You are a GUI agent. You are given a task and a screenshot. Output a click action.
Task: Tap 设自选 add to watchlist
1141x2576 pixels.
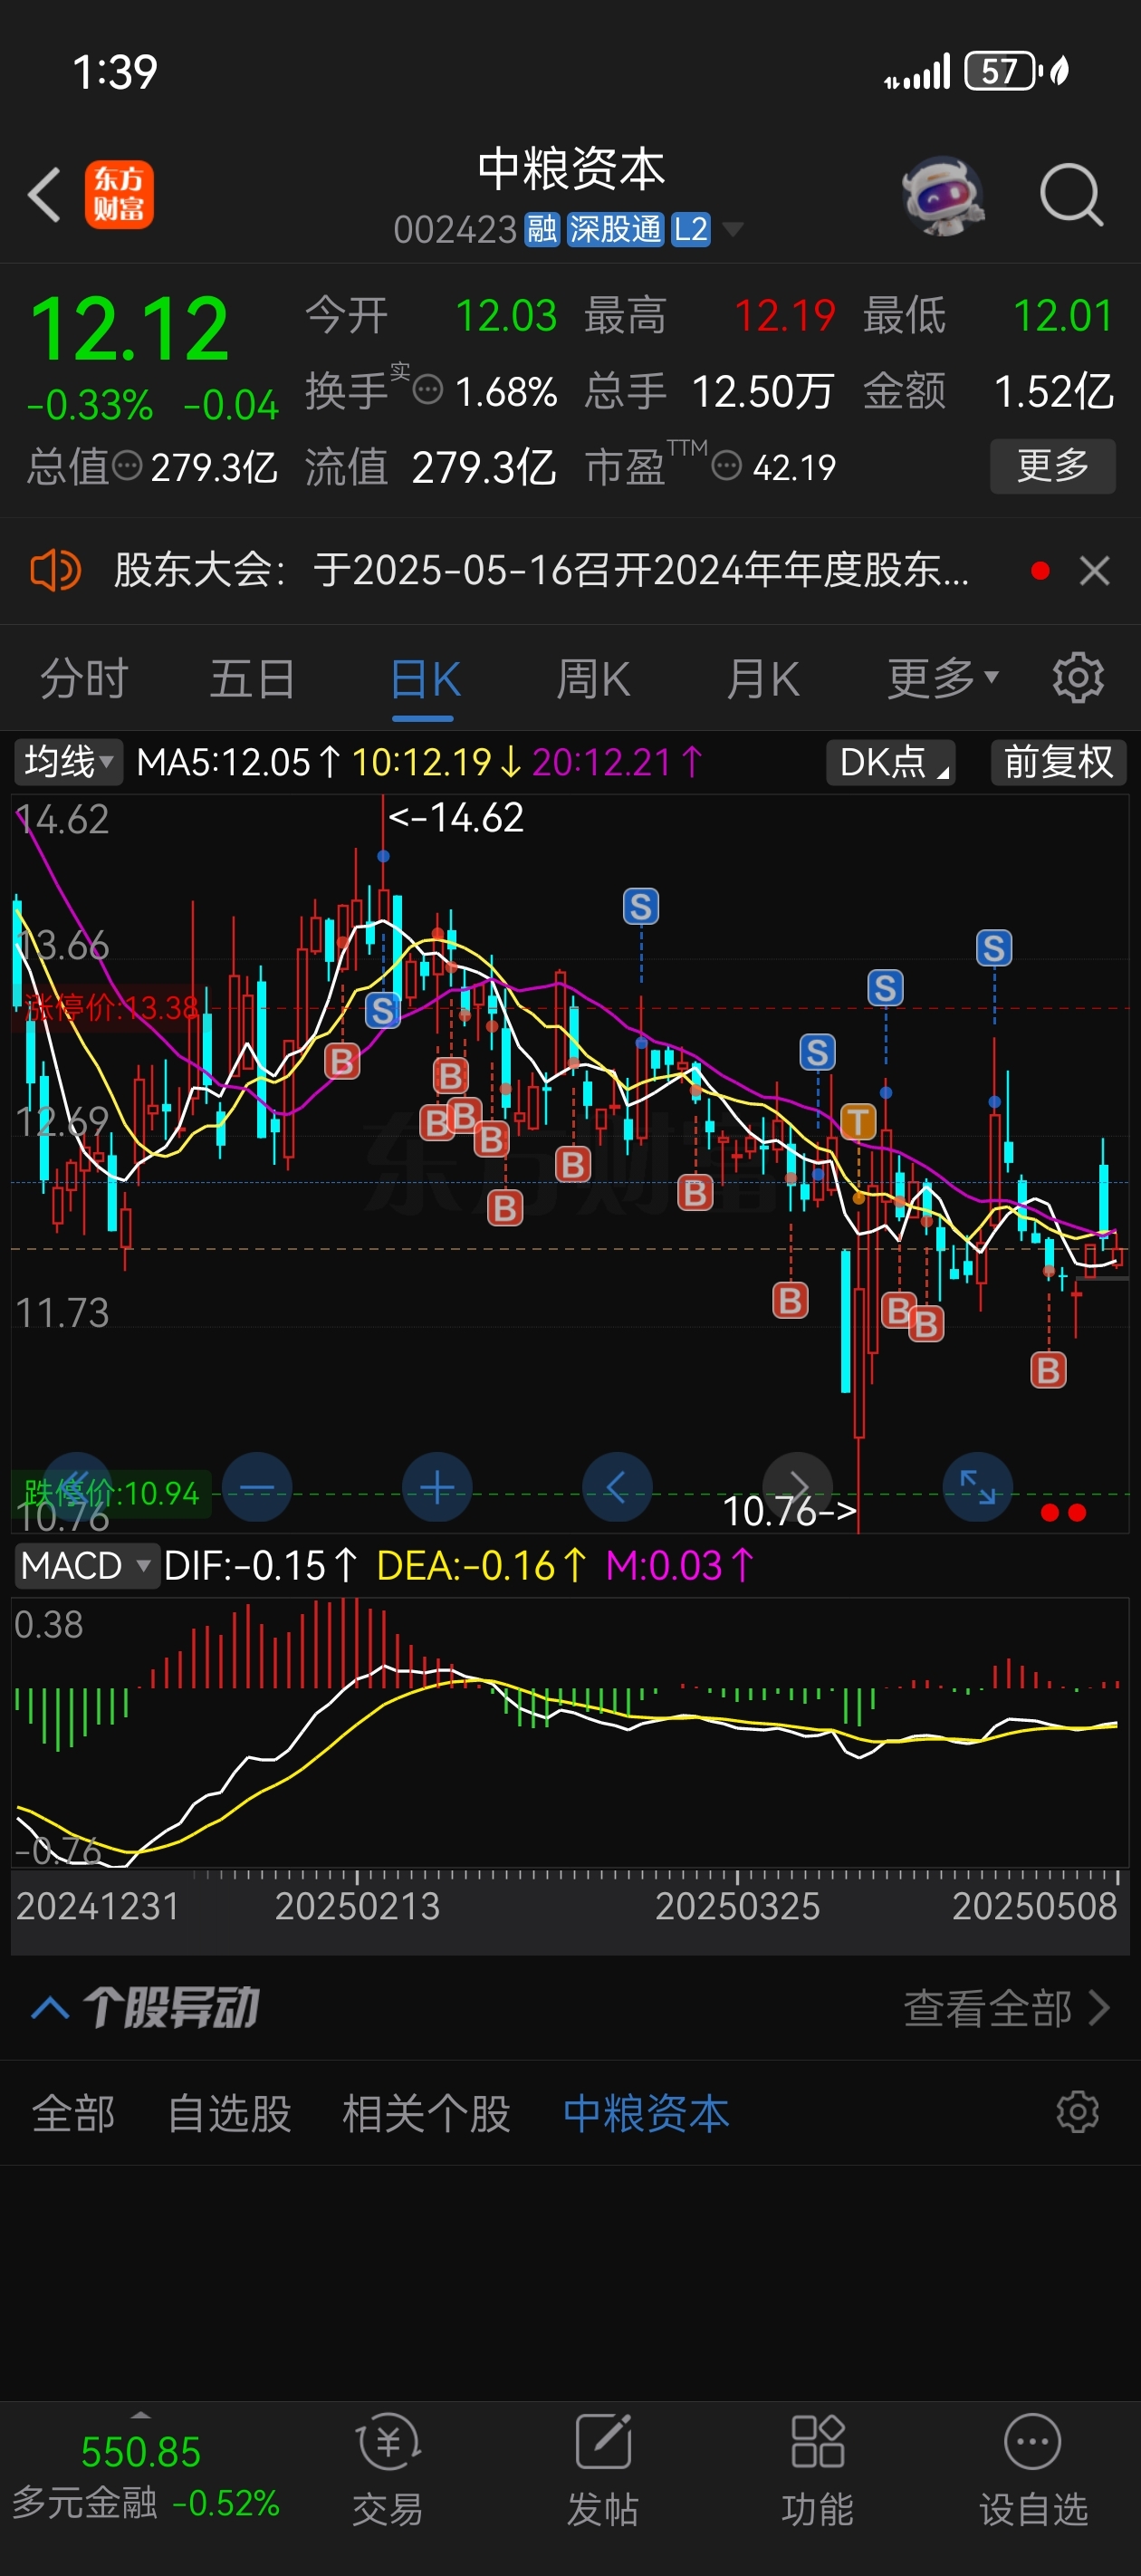coord(1033,2470)
